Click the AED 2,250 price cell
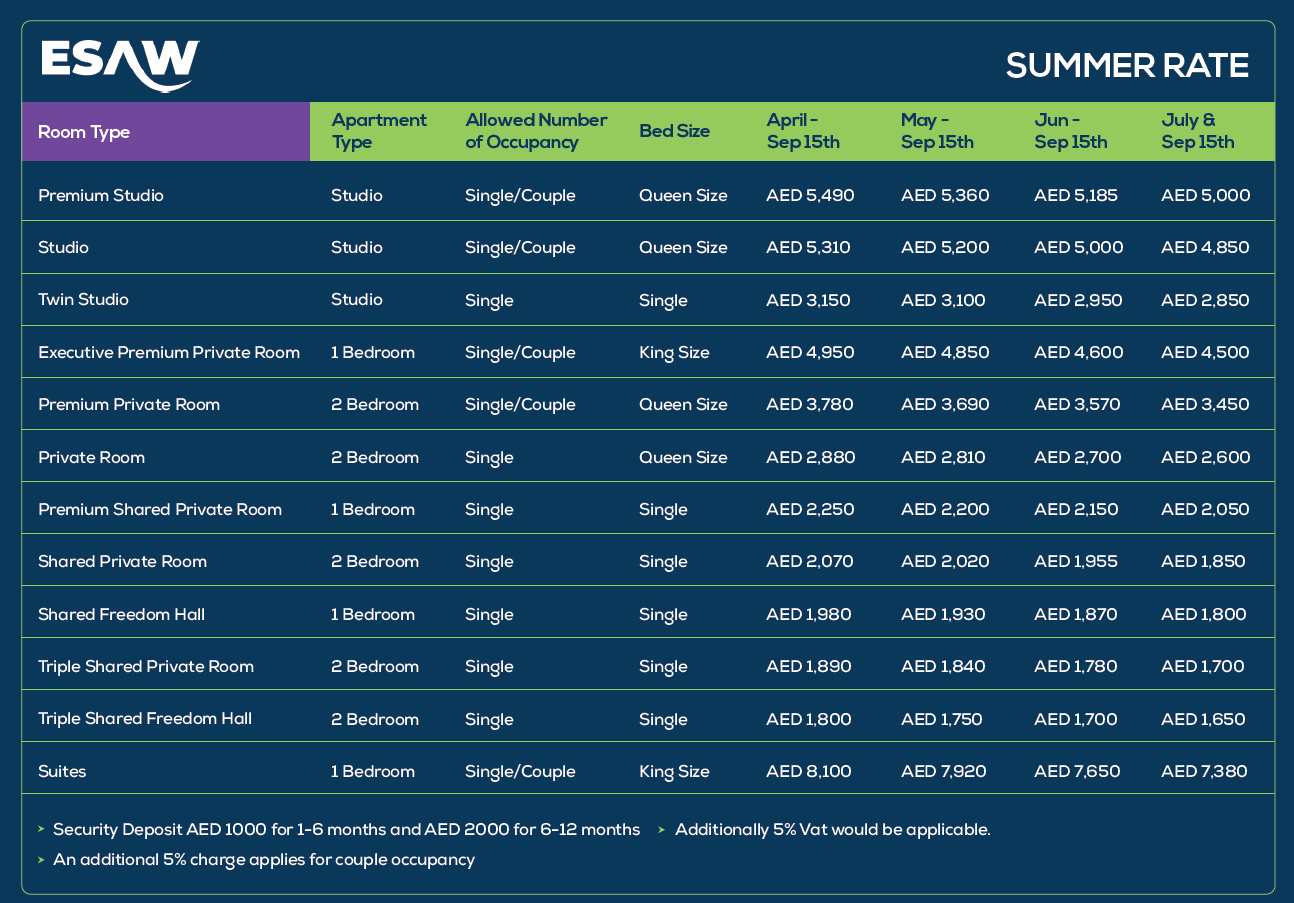 coord(810,509)
